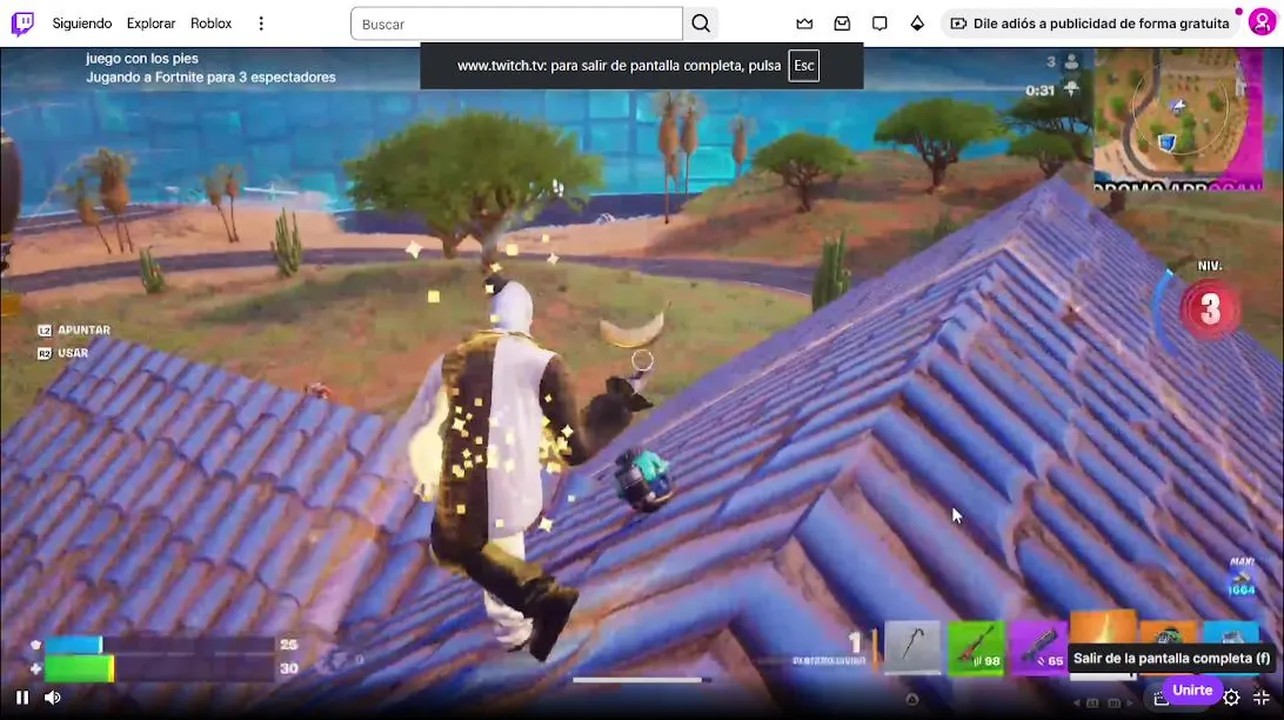Mute the stream volume
This screenshot has width=1284, height=720.
53,697
